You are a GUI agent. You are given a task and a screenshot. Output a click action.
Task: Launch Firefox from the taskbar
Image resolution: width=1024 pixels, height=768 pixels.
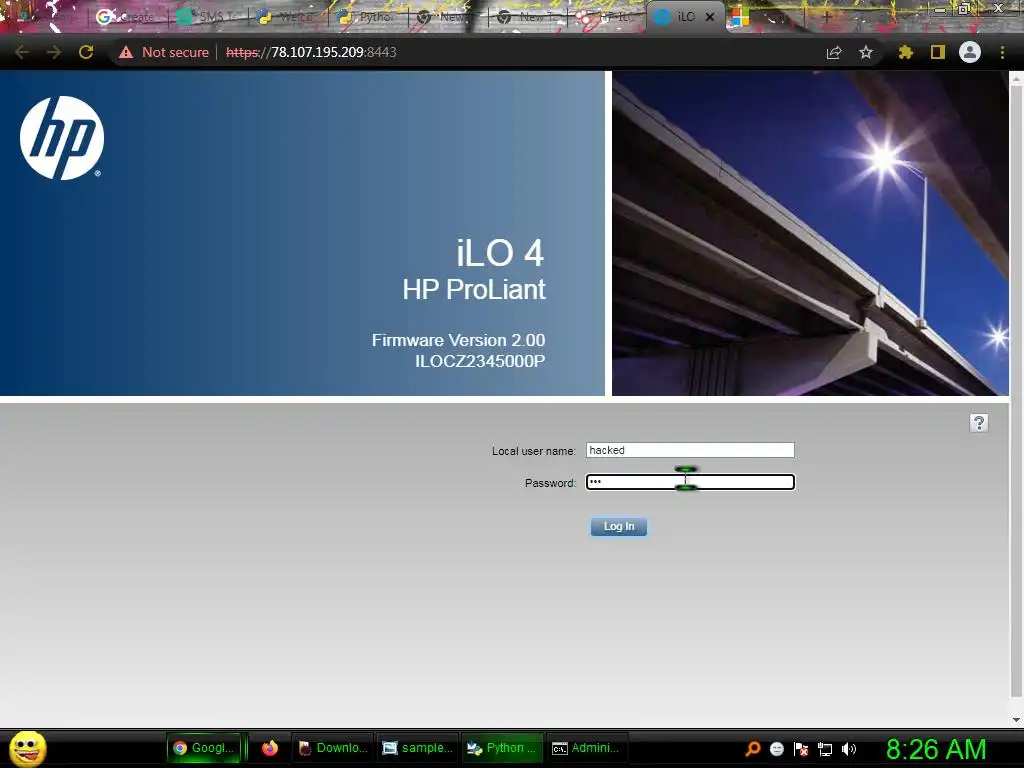pyautogui.click(x=270, y=748)
